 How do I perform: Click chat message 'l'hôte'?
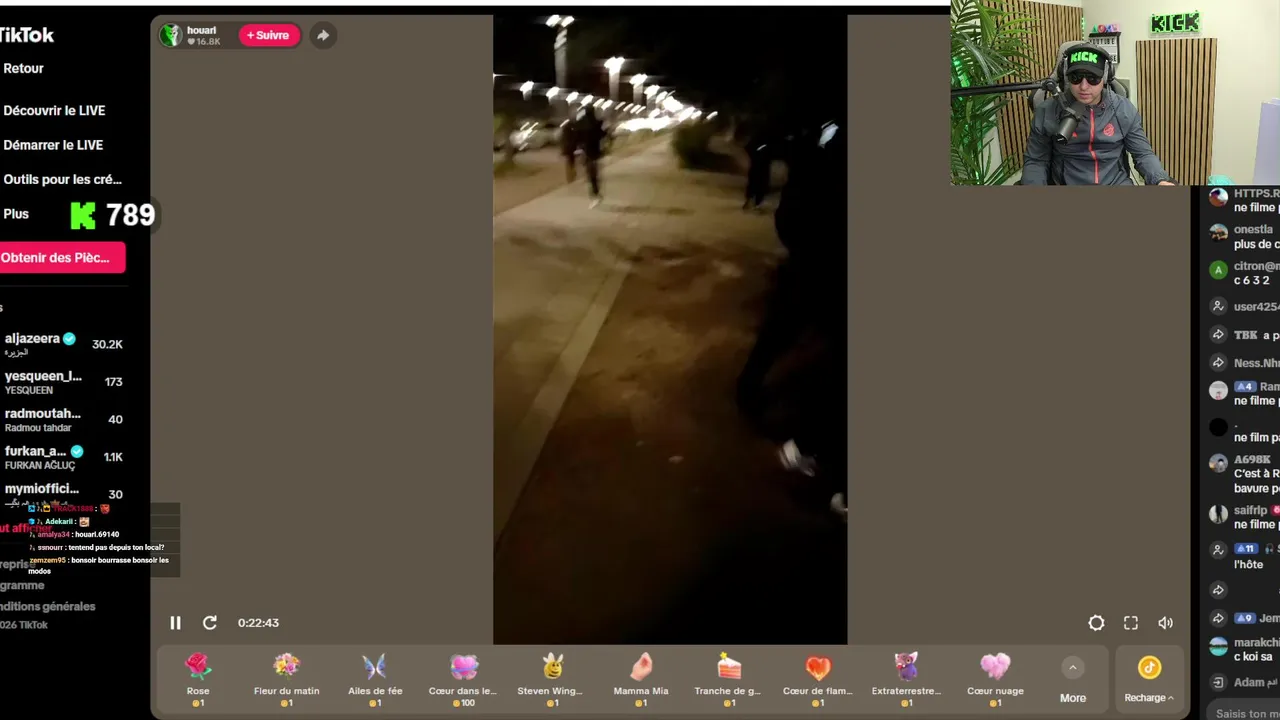click(x=1248, y=565)
